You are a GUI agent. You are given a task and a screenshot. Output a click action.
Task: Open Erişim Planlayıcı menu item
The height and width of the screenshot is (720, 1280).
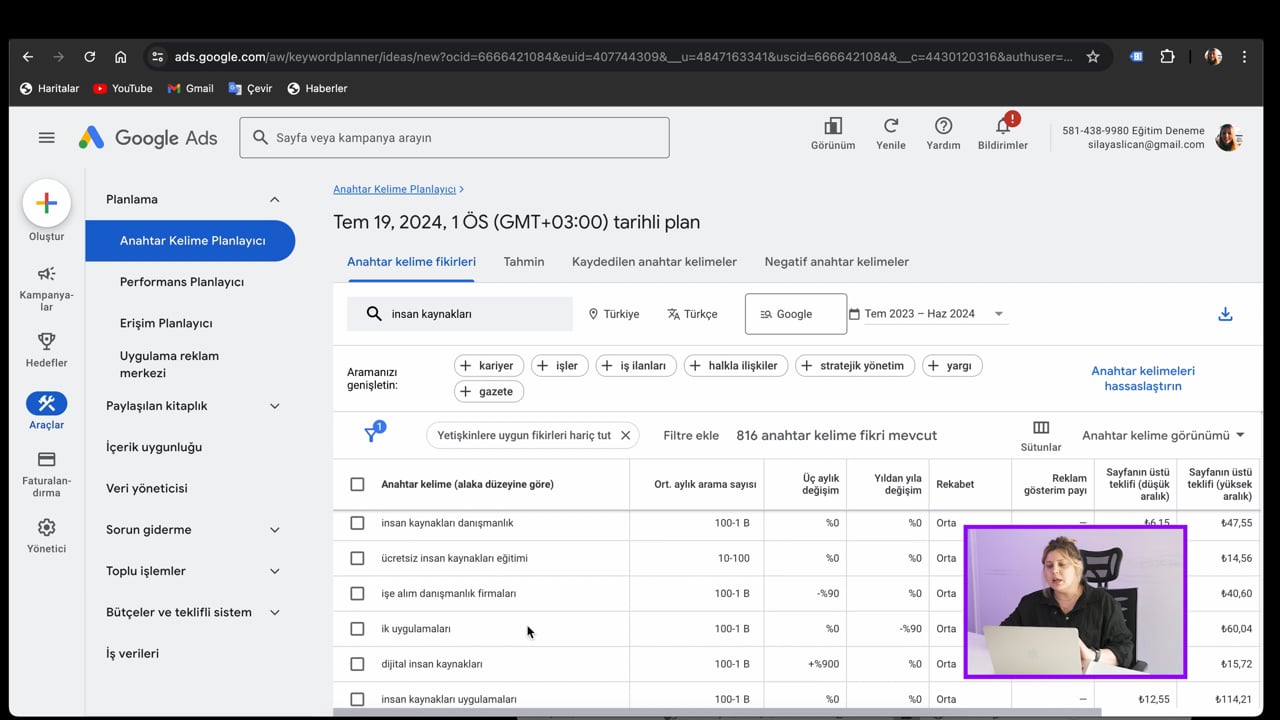[x=166, y=323]
